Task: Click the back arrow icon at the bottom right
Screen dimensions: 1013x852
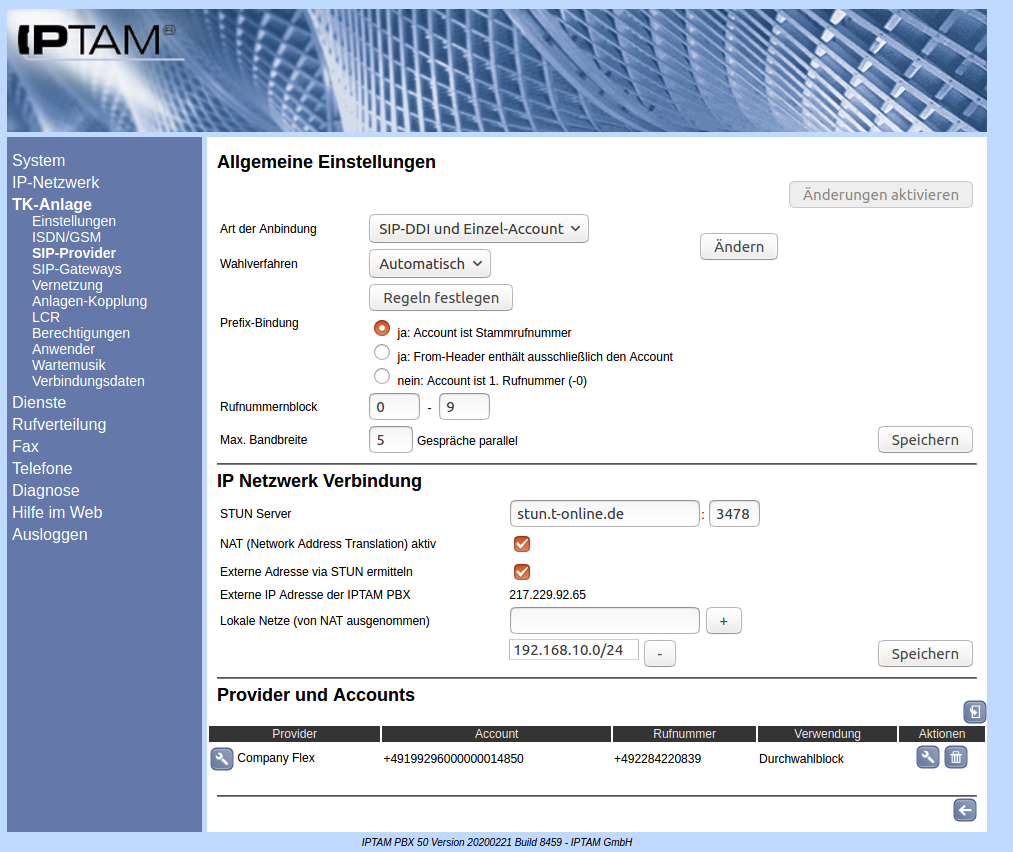Action: click(964, 810)
